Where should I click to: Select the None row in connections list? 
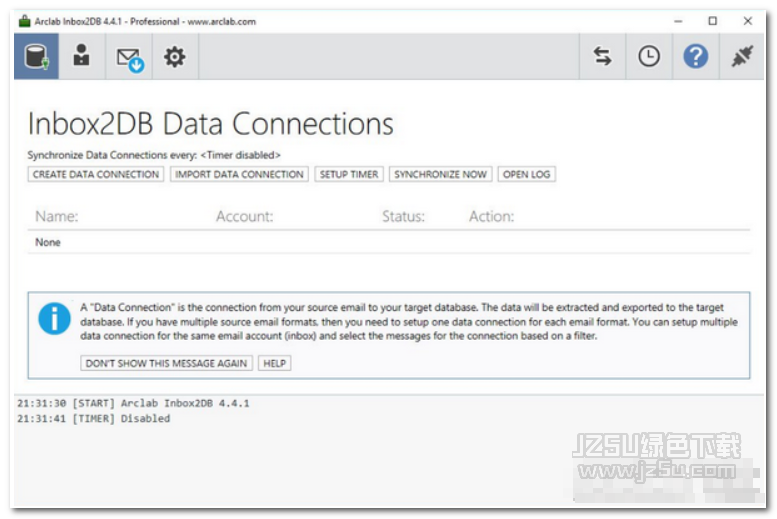coord(388,242)
